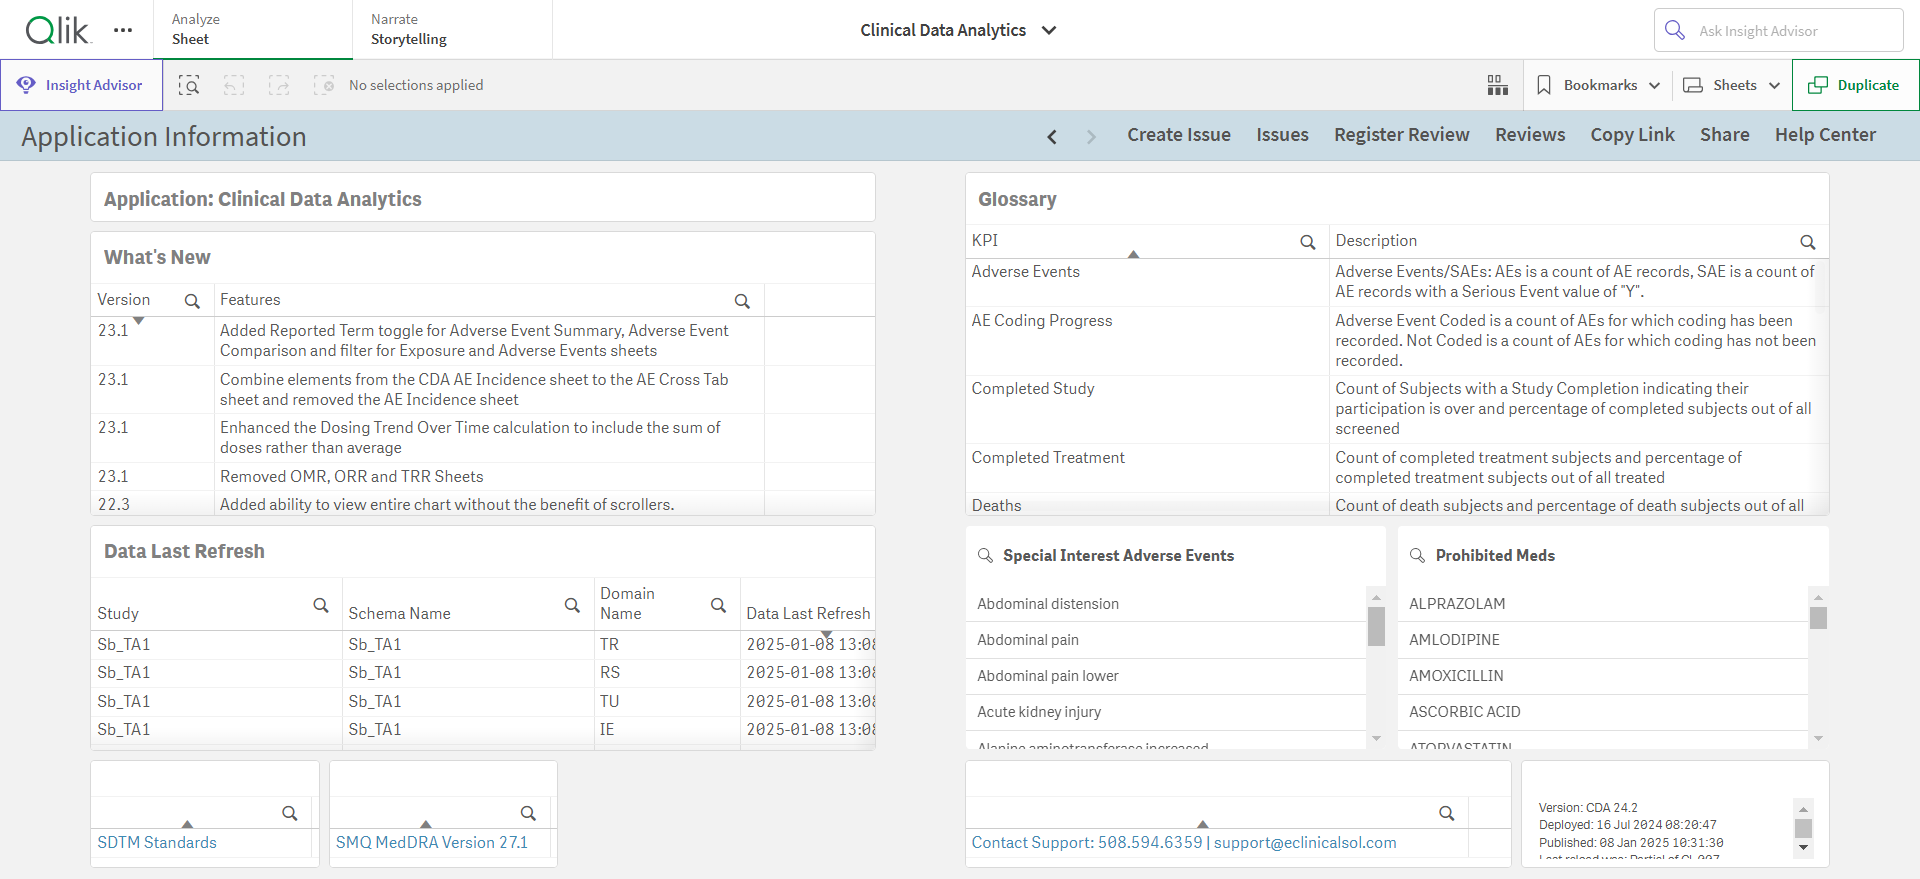Screen dimensions: 1920x879
Task: Click the Ask Insight Advisor field
Action: [1778, 30]
